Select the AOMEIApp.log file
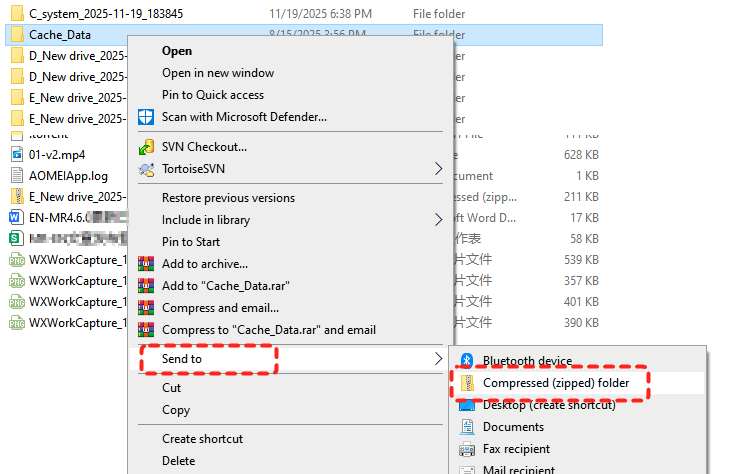Screen dimensions: 729x474 pyautogui.click(x=68, y=175)
